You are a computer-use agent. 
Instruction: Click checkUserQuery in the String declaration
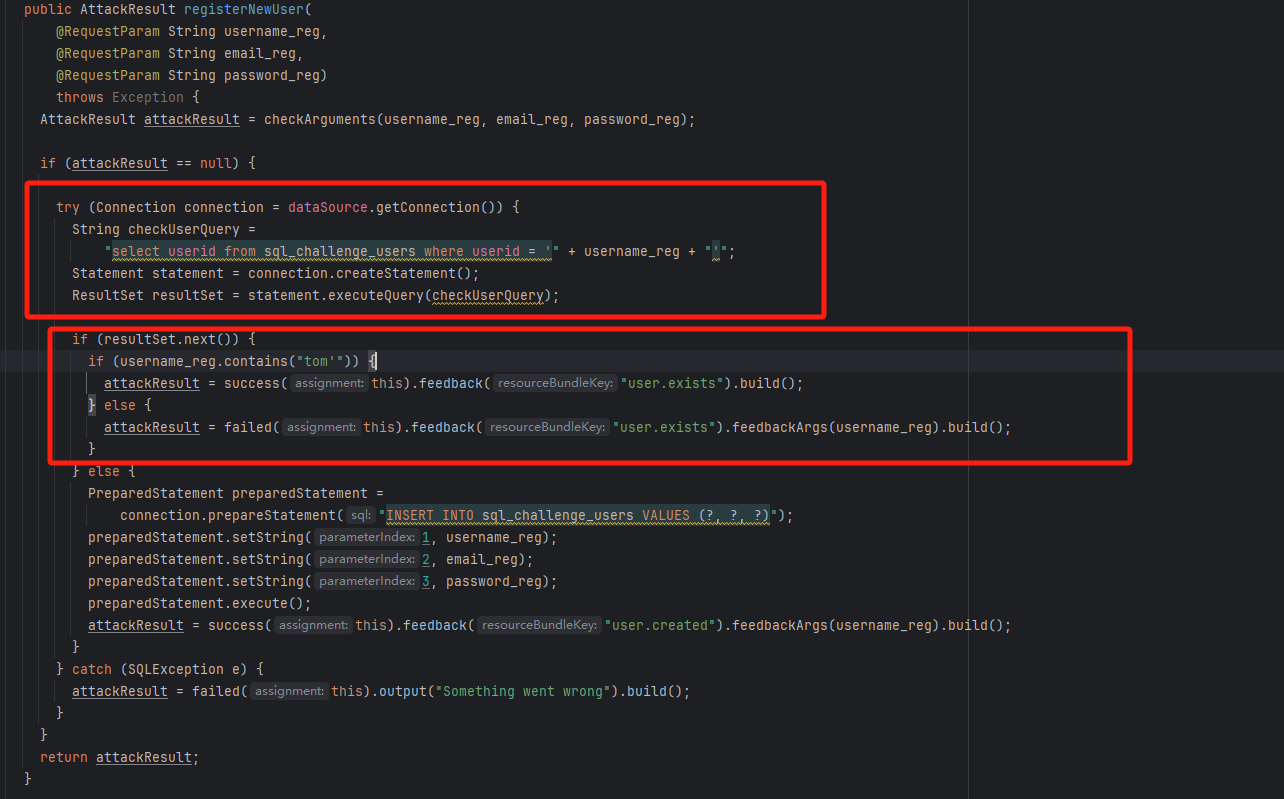coord(184,229)
